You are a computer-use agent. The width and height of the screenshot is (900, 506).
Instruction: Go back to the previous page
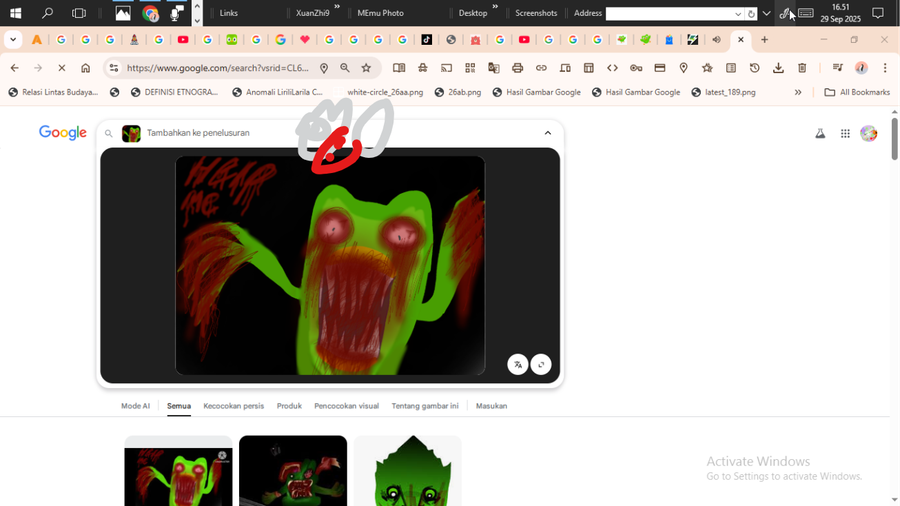[14, 68]
